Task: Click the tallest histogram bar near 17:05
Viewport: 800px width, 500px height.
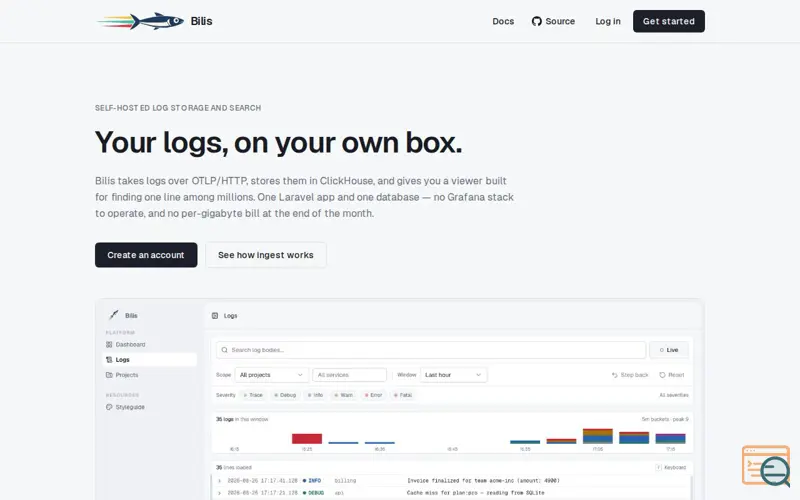Action: [x=597, y=436]
